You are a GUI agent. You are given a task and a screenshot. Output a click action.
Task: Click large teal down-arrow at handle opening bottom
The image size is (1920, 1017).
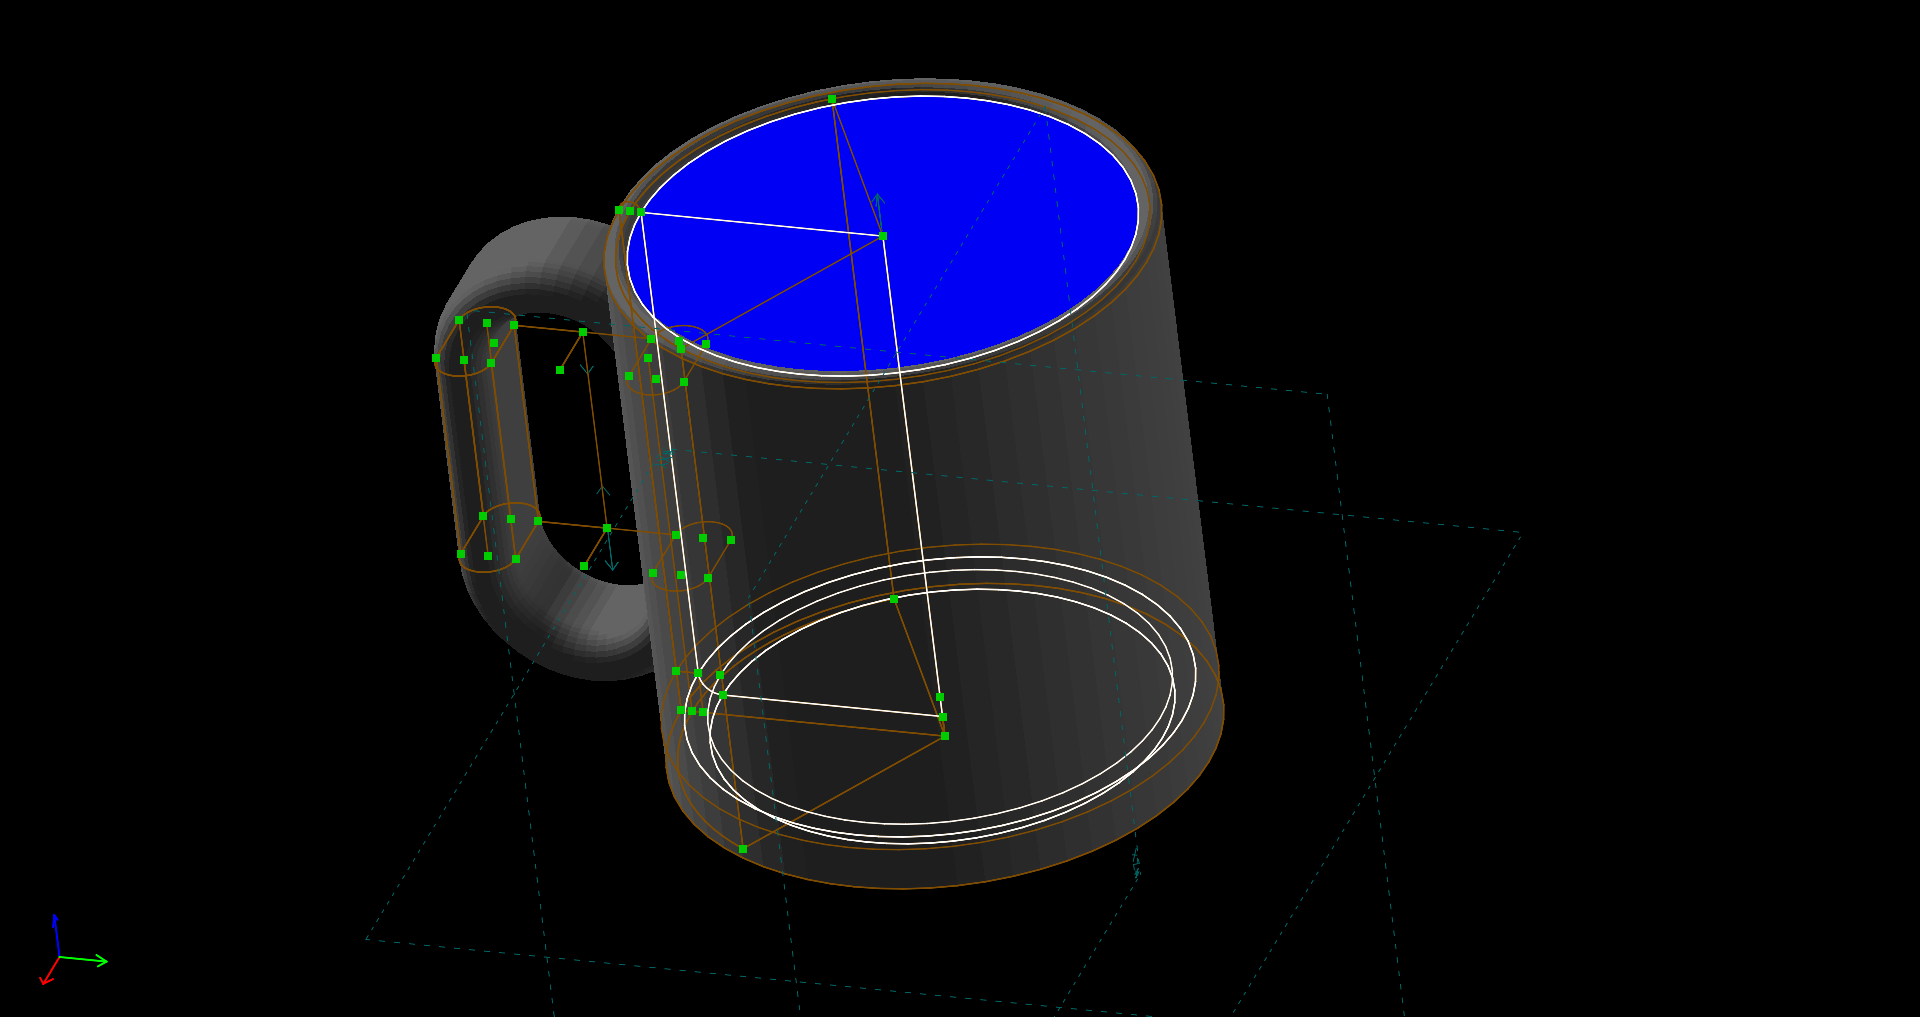611,560
